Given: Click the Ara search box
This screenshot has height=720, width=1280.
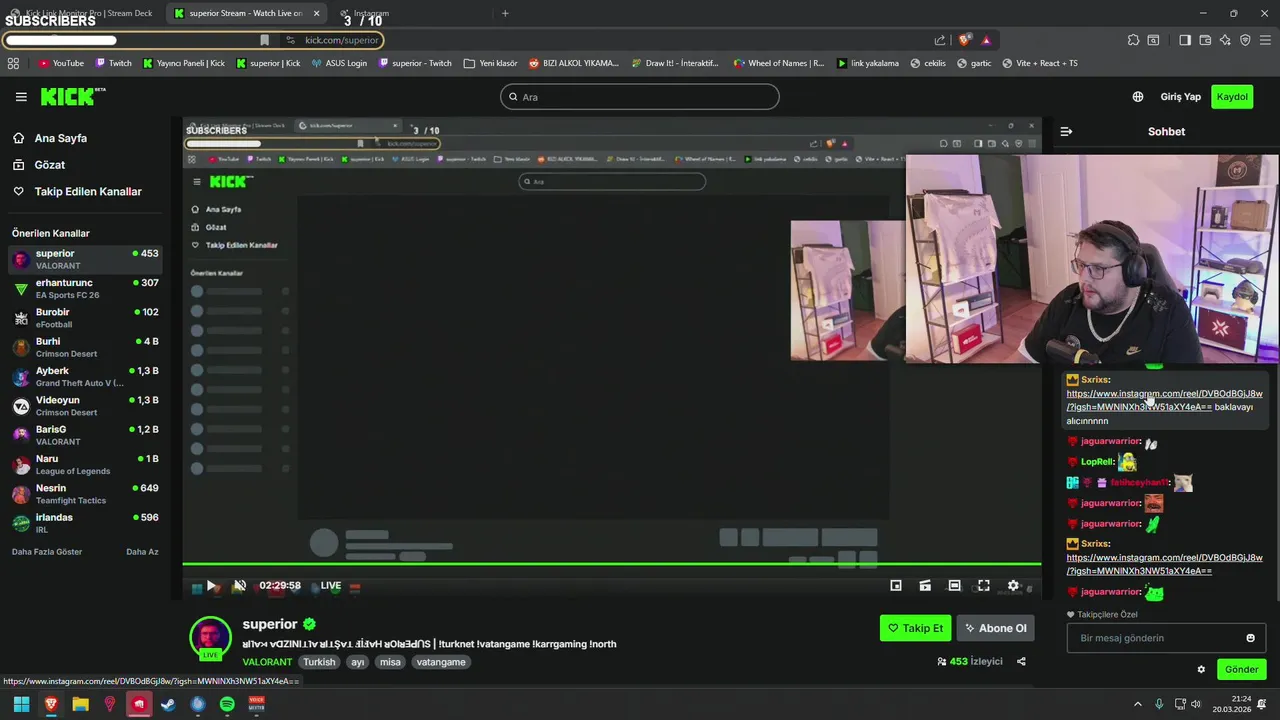Looking at the screenshot, I should [640, 97].
